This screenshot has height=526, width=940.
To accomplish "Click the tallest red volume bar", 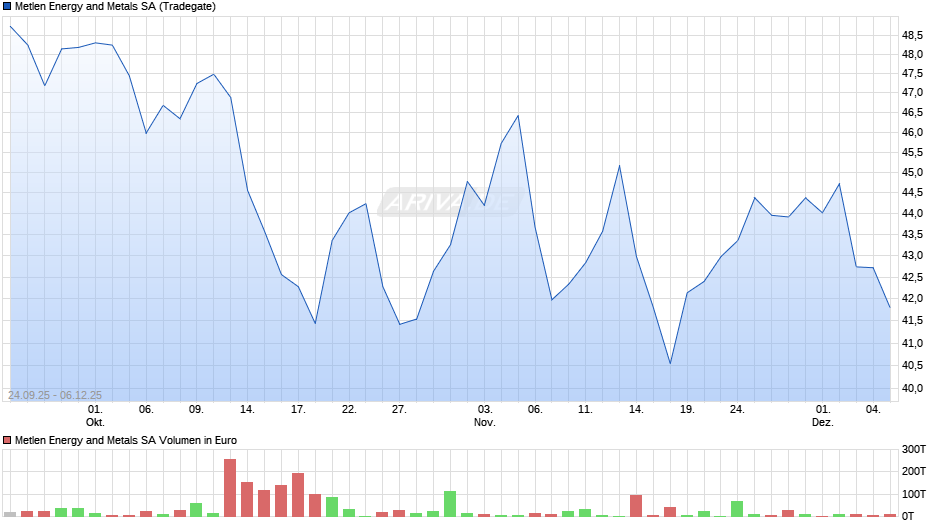I will (230, 488).
